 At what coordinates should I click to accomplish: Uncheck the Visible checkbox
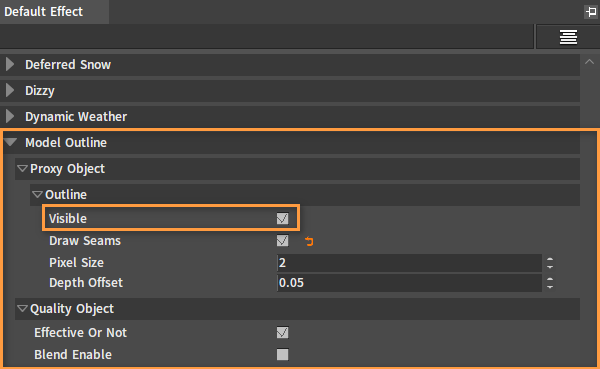[282, 219]
